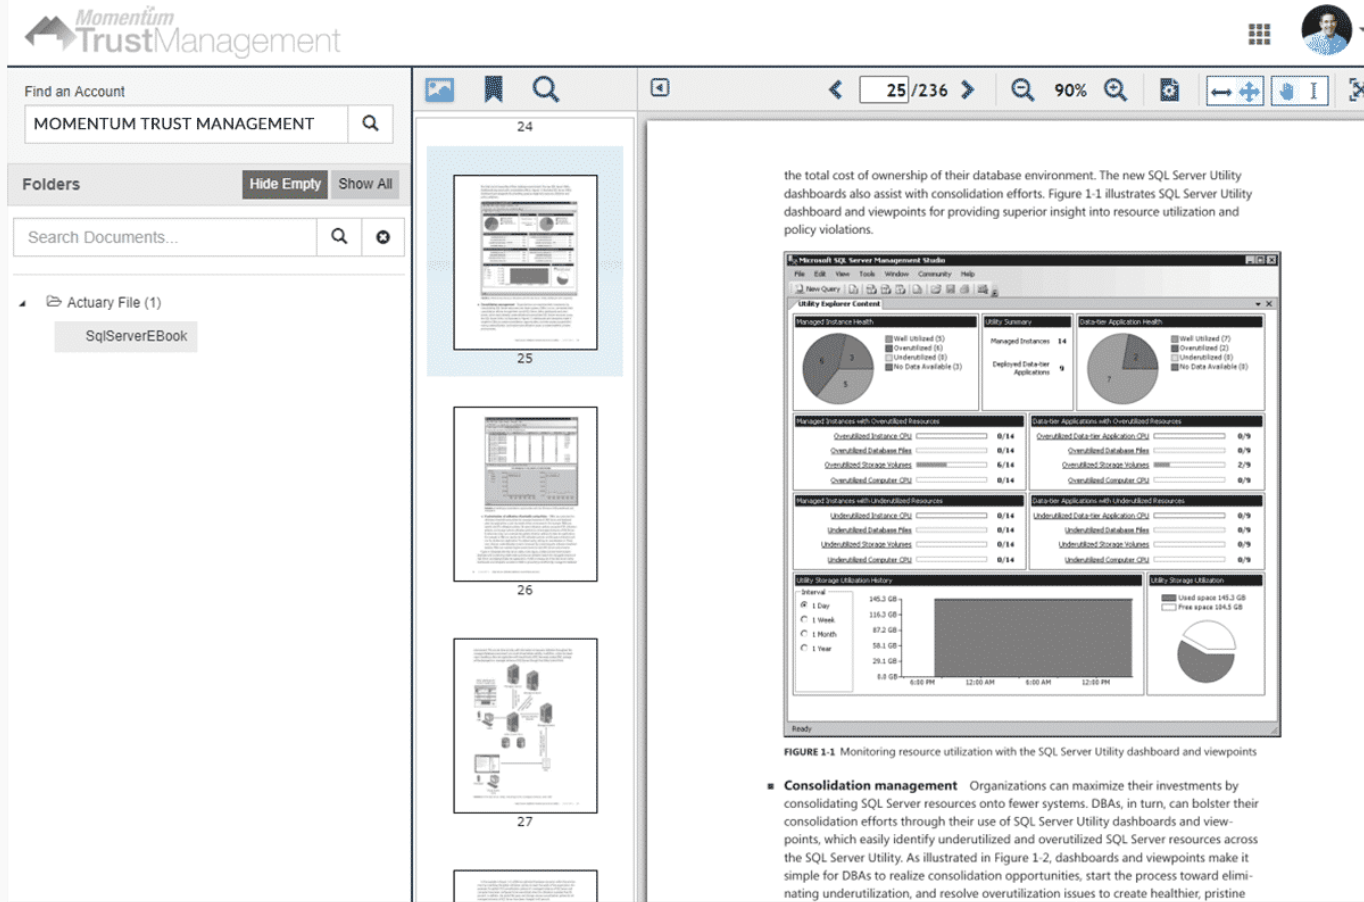The image size is (1364, 902).
Task: Go to the next page
Action: pyautogui.click(x=967, y=90)
